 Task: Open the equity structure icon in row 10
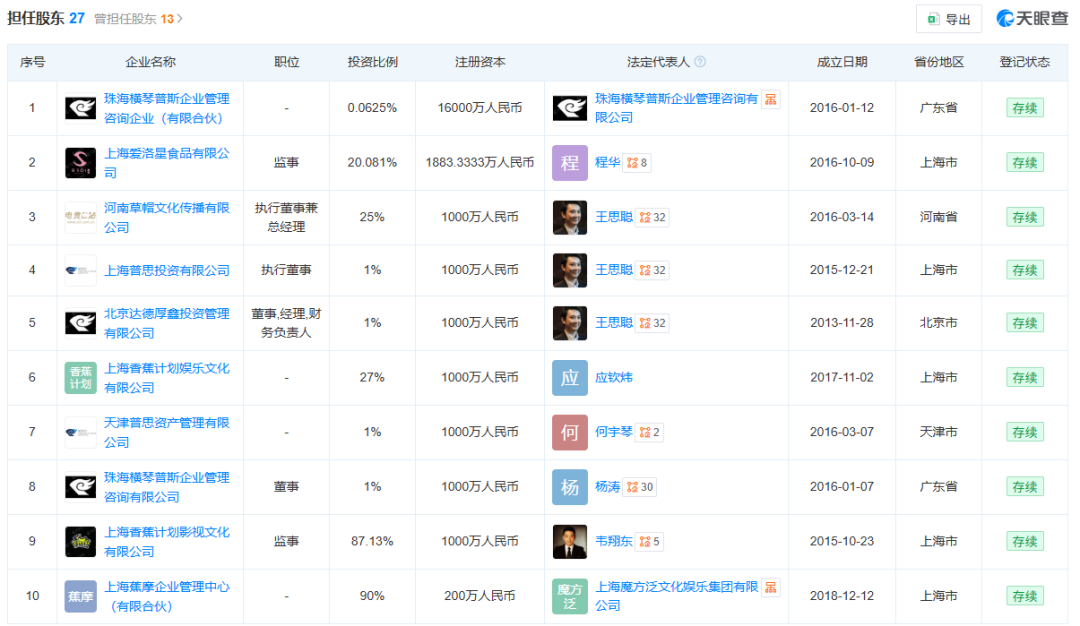pos(771,587)
